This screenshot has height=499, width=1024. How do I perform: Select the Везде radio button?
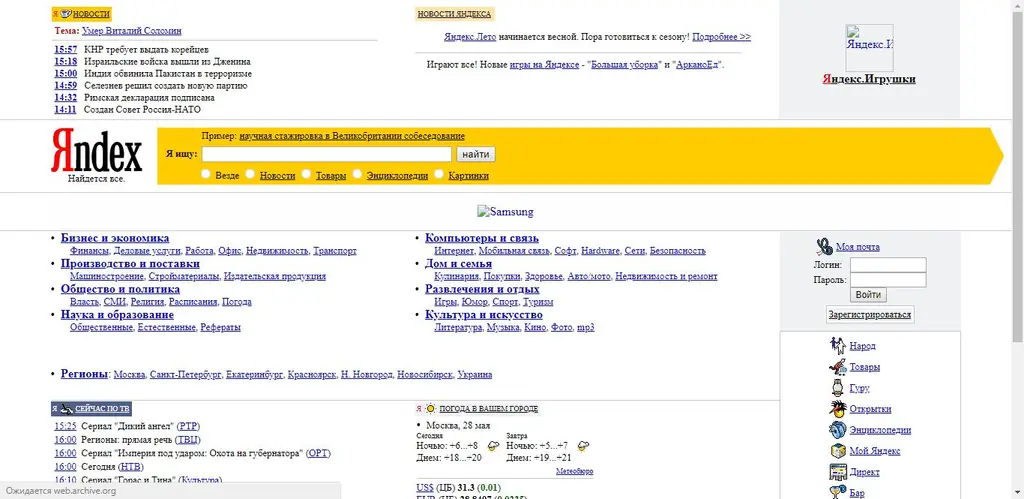(x=206, y=174)
